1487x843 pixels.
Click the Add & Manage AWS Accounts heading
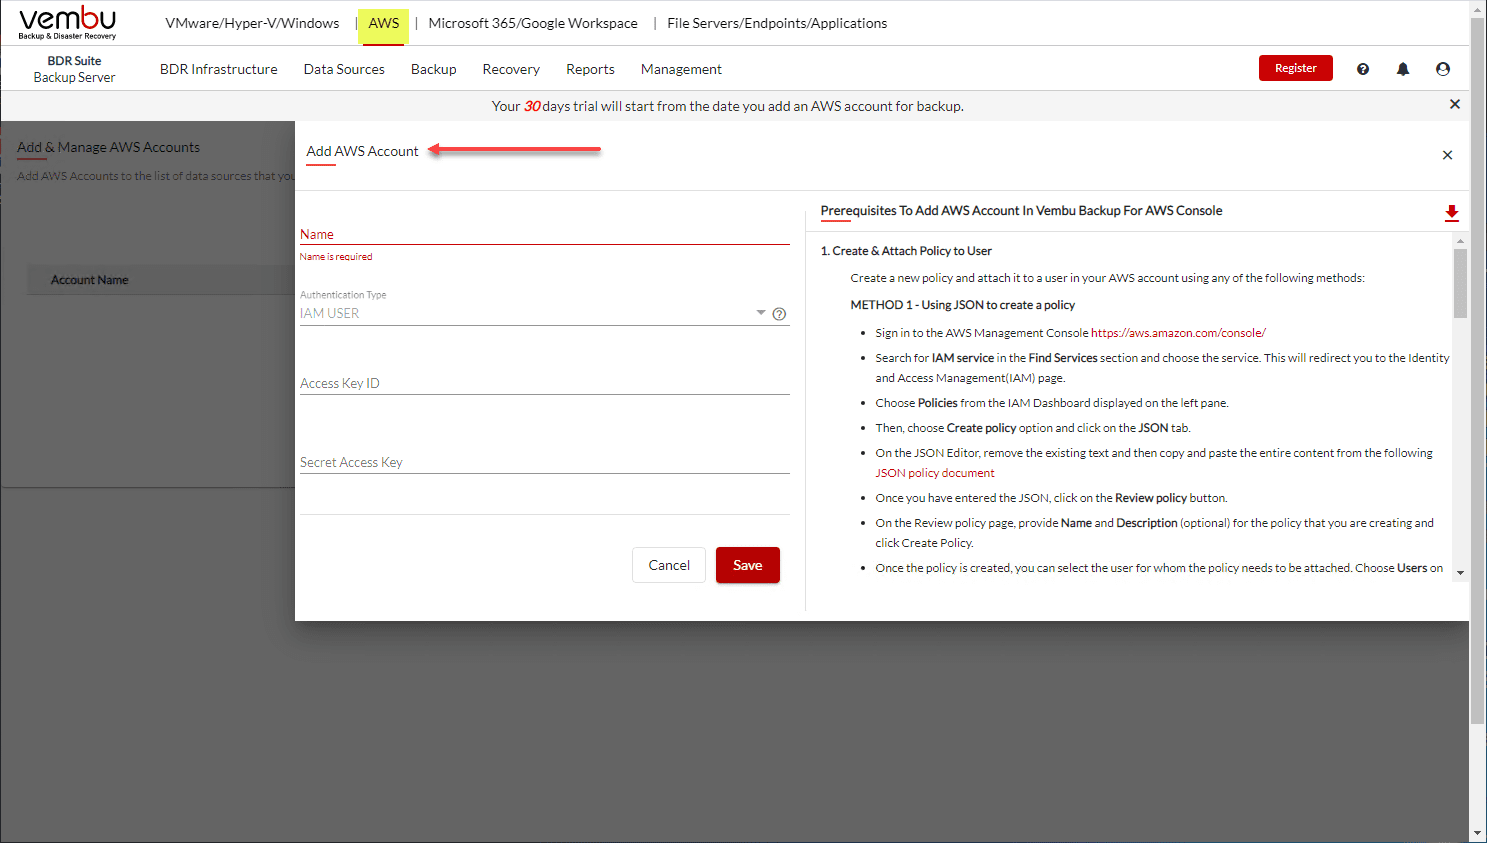click(108, 147)
